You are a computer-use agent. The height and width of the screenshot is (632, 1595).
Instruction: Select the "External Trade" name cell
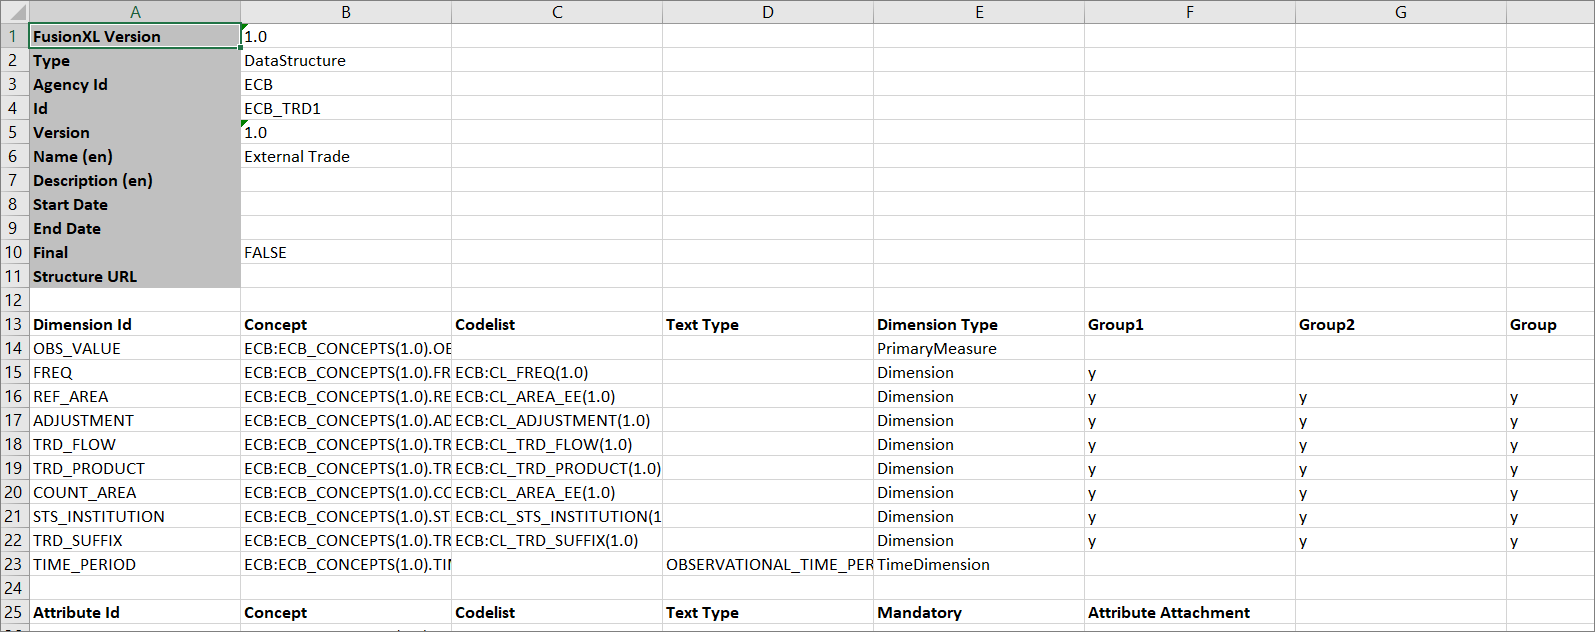click(x=345, y=157)
